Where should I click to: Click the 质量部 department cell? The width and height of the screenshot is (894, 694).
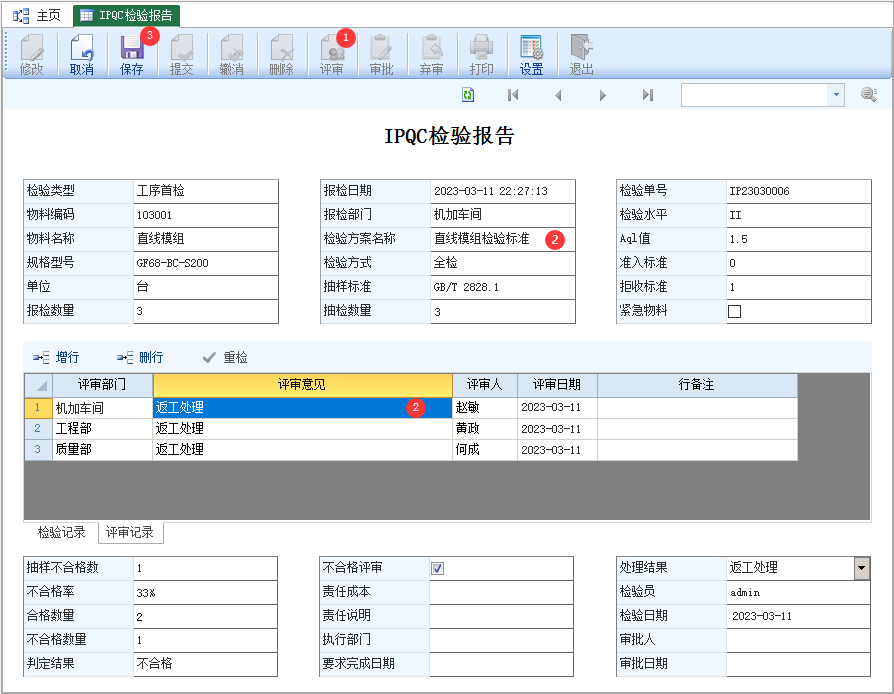pos(102,450)
